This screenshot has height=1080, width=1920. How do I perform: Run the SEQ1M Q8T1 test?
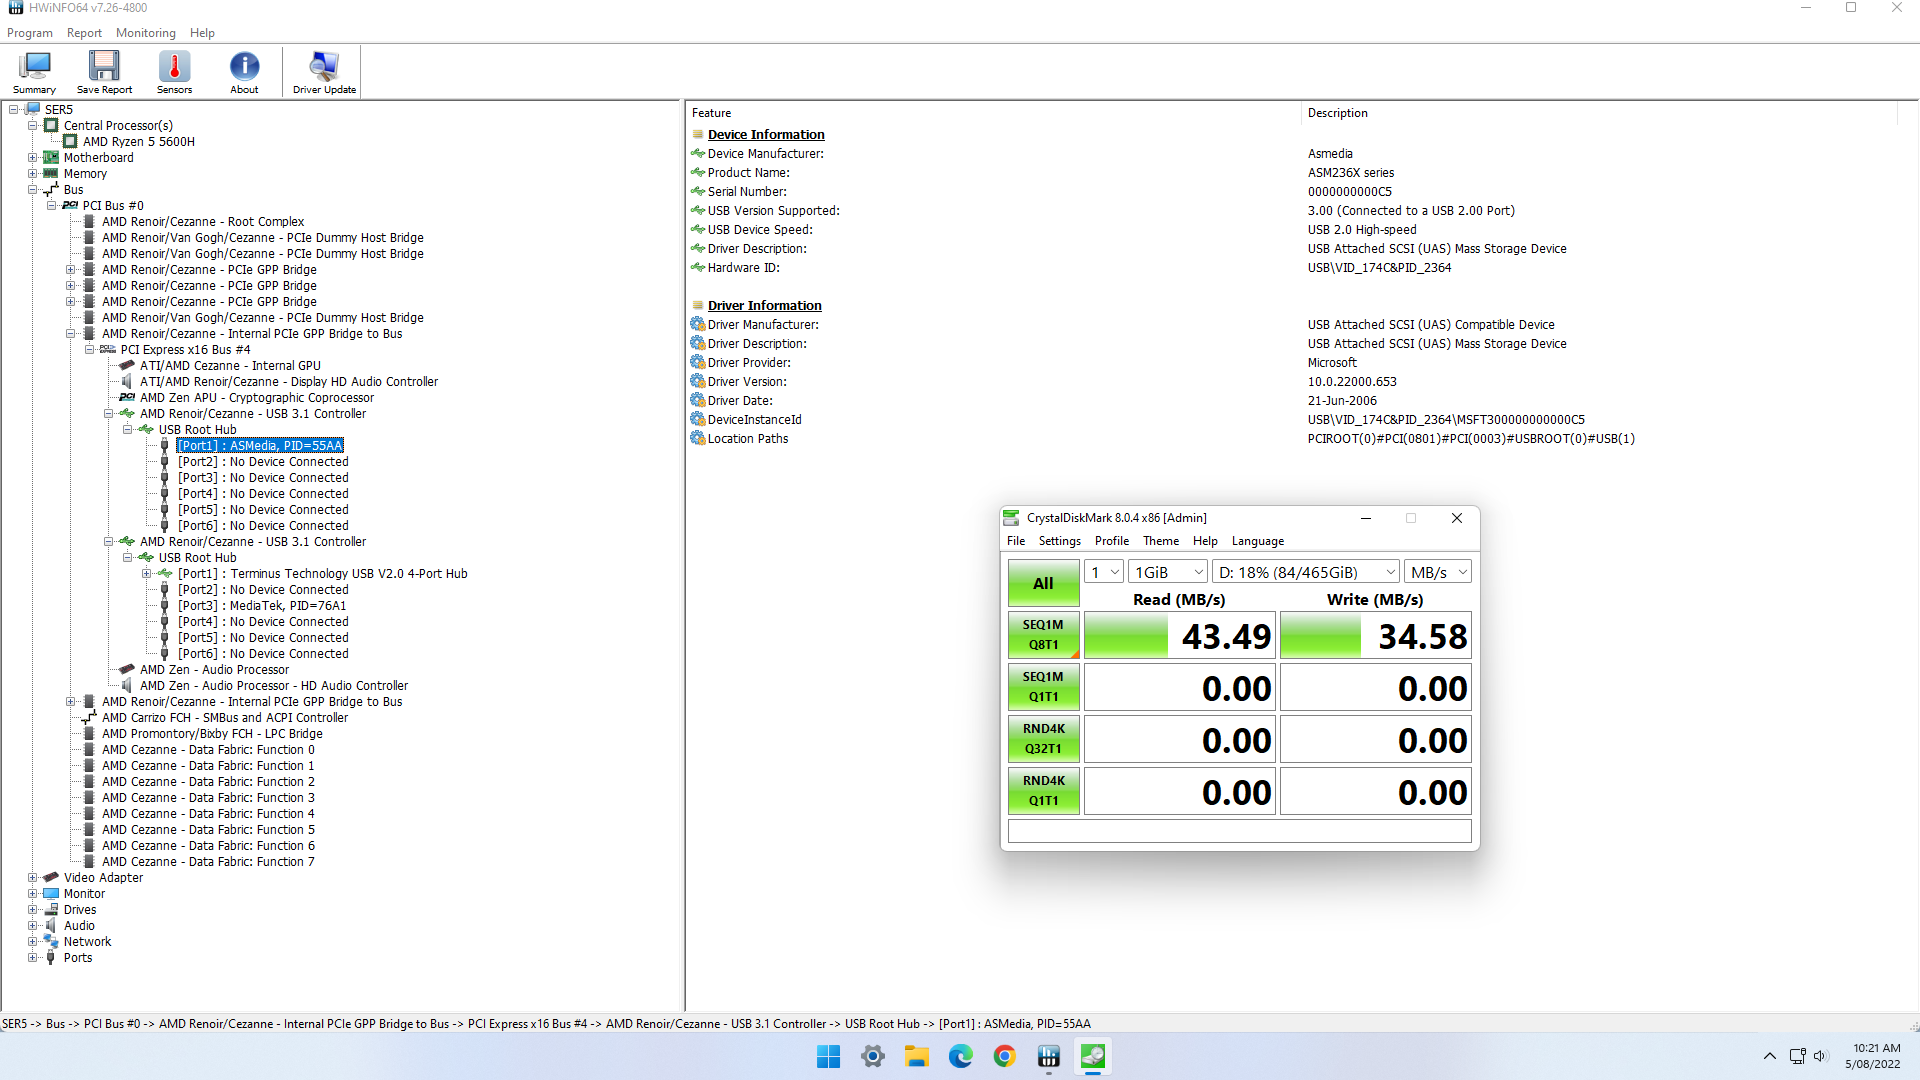click(1043, 635)
